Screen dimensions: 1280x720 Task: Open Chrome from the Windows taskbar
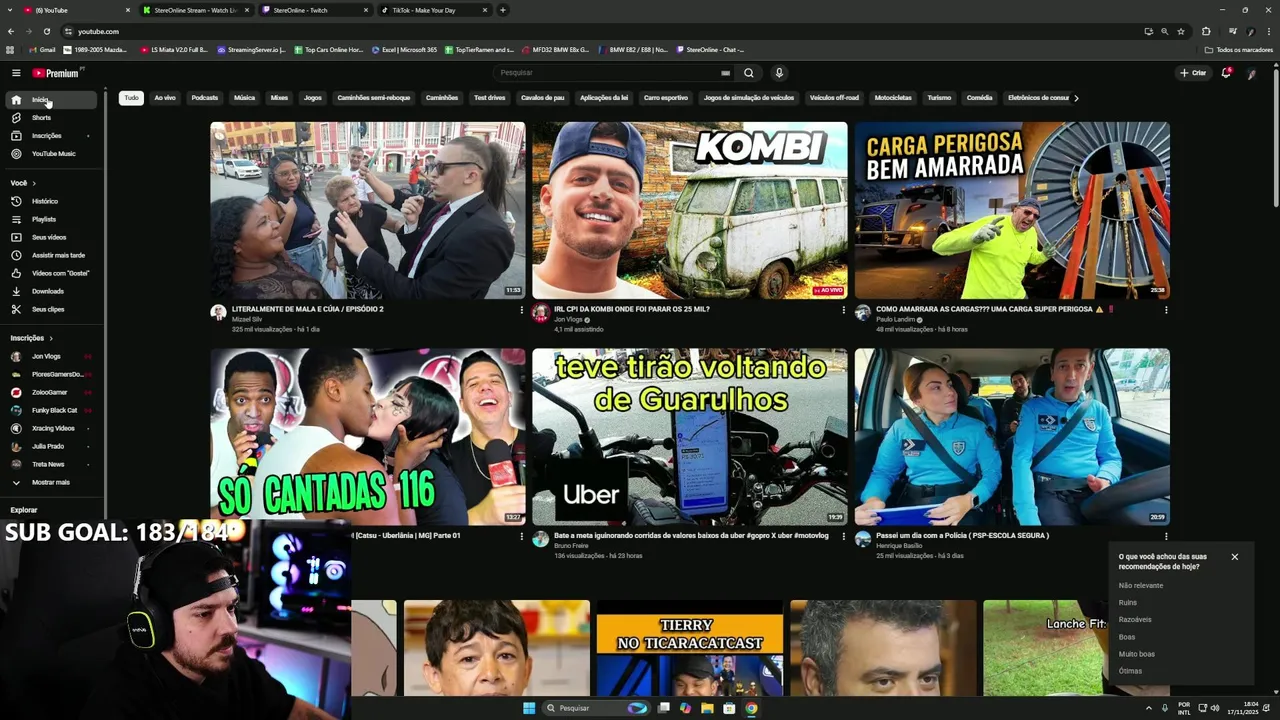(751, 708)
